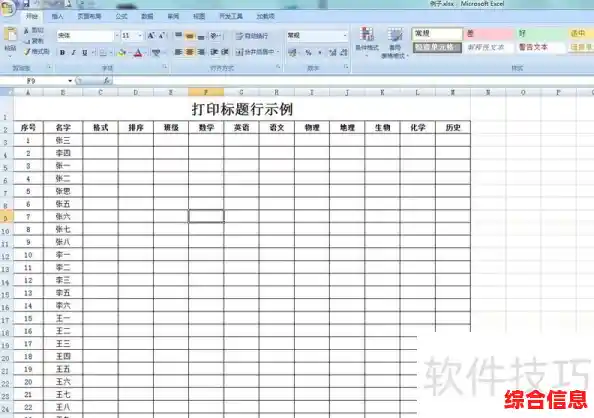Switch to the 开始 (Home) tab
594x418 pixels.
(32, 16)
